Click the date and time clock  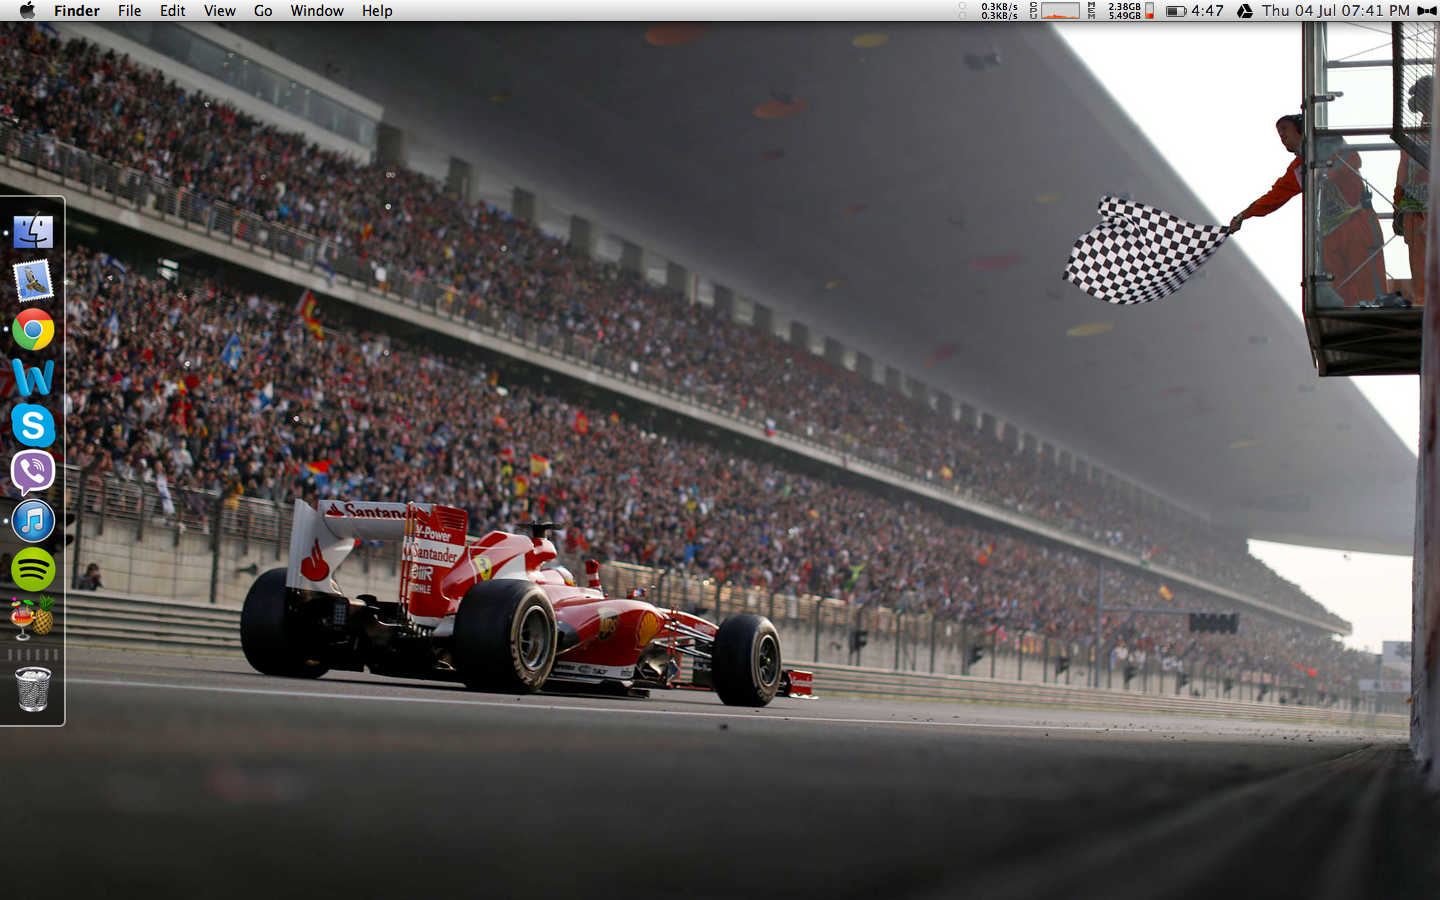tap(1336, 10)
